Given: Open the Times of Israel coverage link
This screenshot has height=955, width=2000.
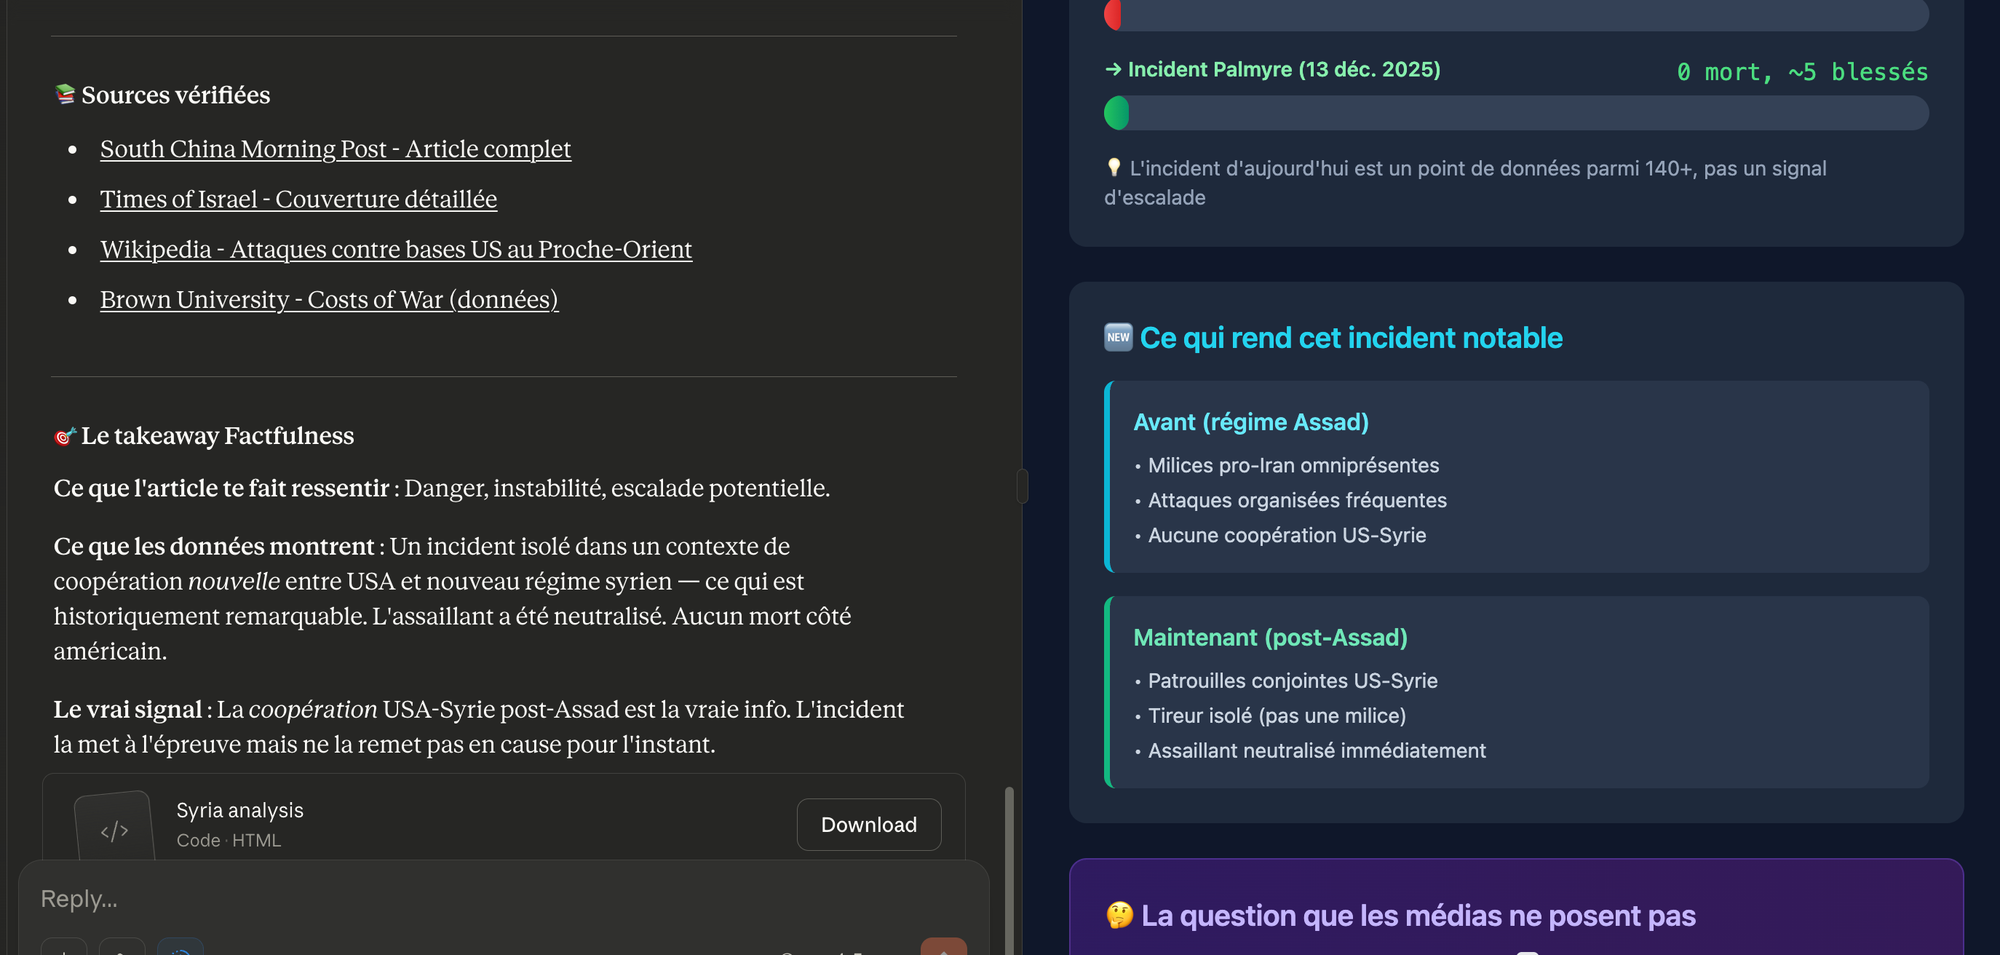Looking at the screenshot, I should tap(298, 199).
